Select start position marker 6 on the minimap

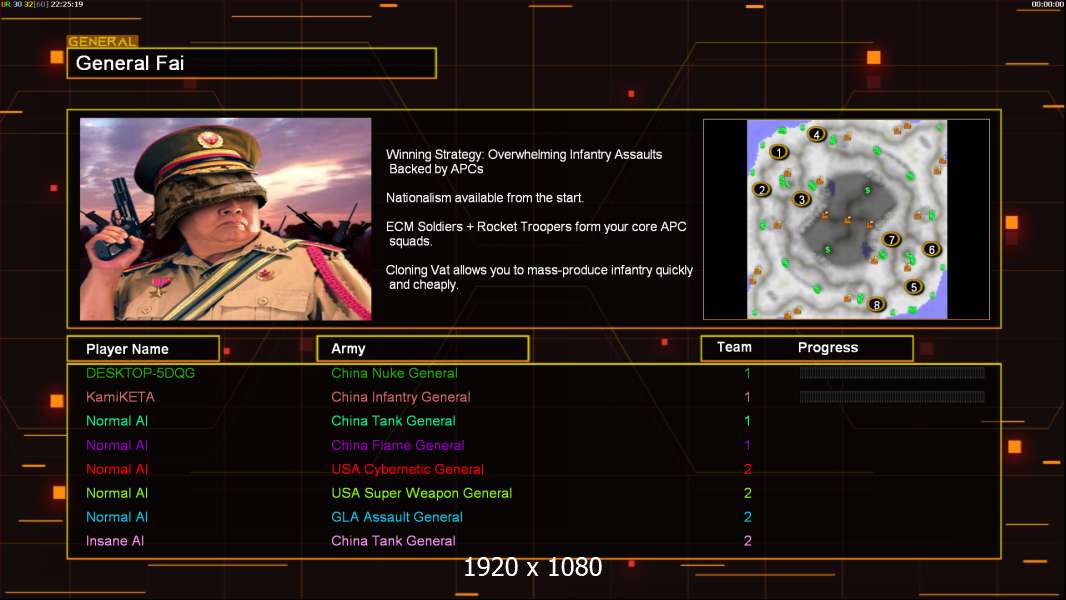[931, 249]
